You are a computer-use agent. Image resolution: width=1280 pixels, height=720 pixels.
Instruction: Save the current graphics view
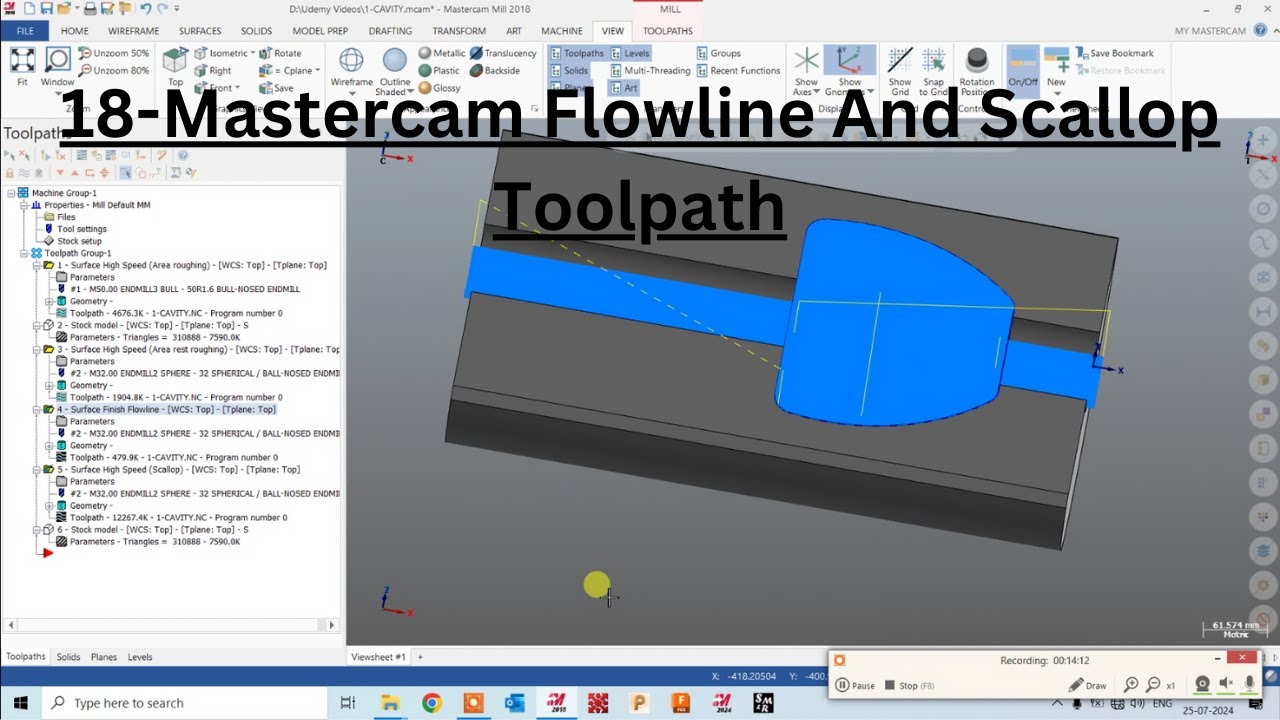[x=276, y=88]
